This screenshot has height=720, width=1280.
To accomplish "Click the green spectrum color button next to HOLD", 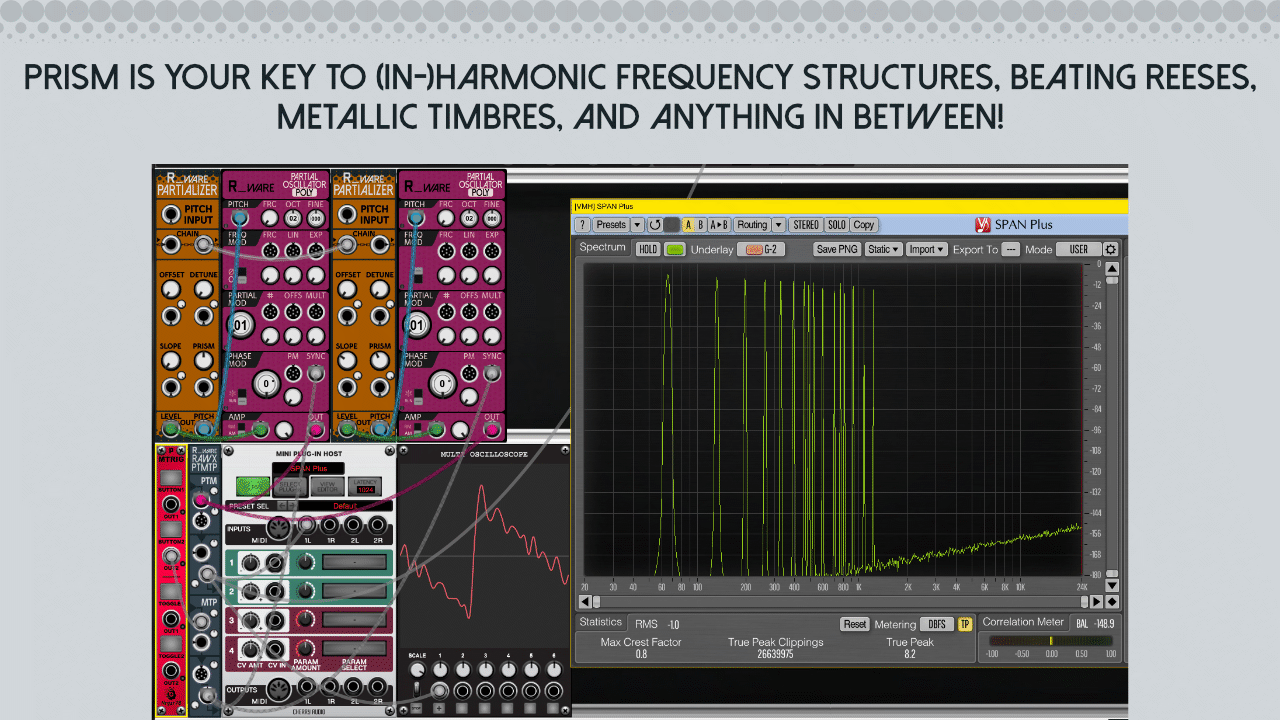I will pos(675,249).
